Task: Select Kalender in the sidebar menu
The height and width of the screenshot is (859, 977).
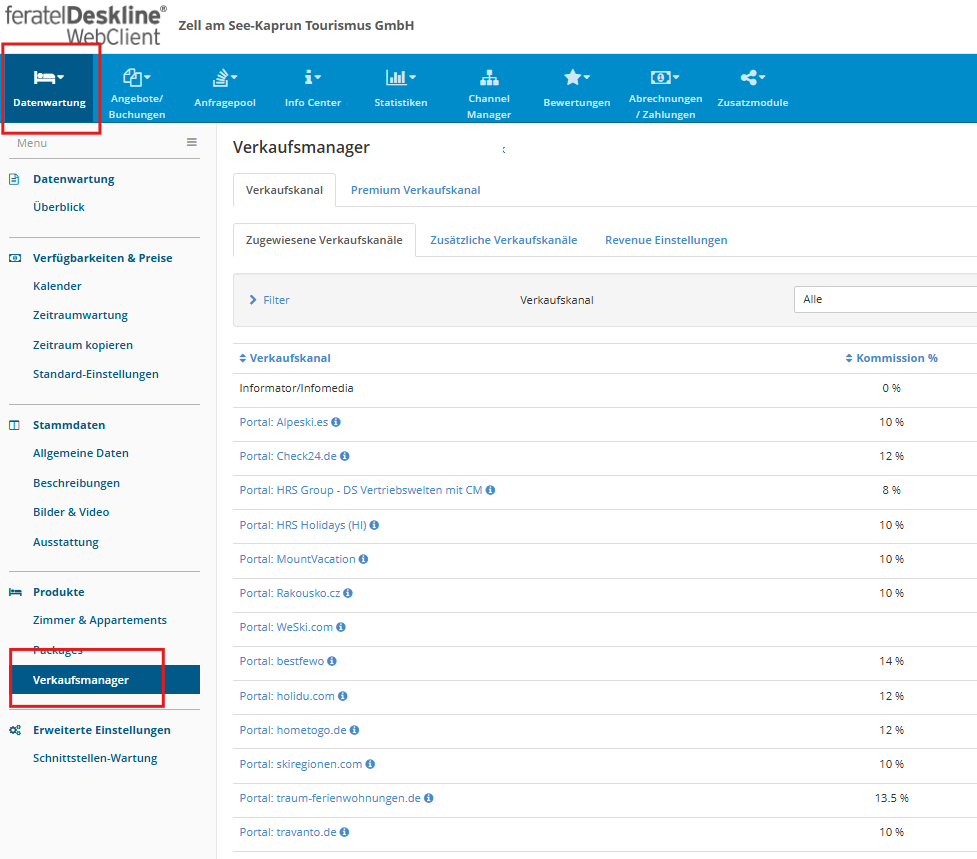Action: (57, 286)
